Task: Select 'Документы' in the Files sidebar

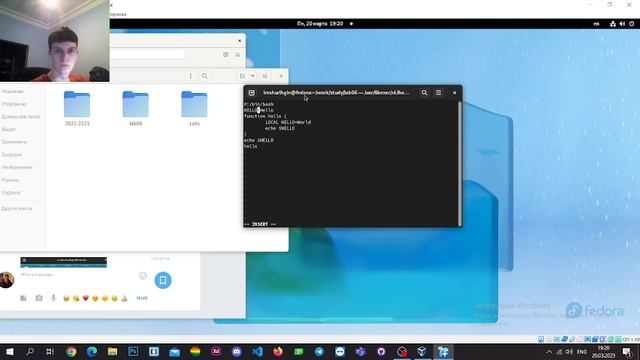Action: click(14, 142)
